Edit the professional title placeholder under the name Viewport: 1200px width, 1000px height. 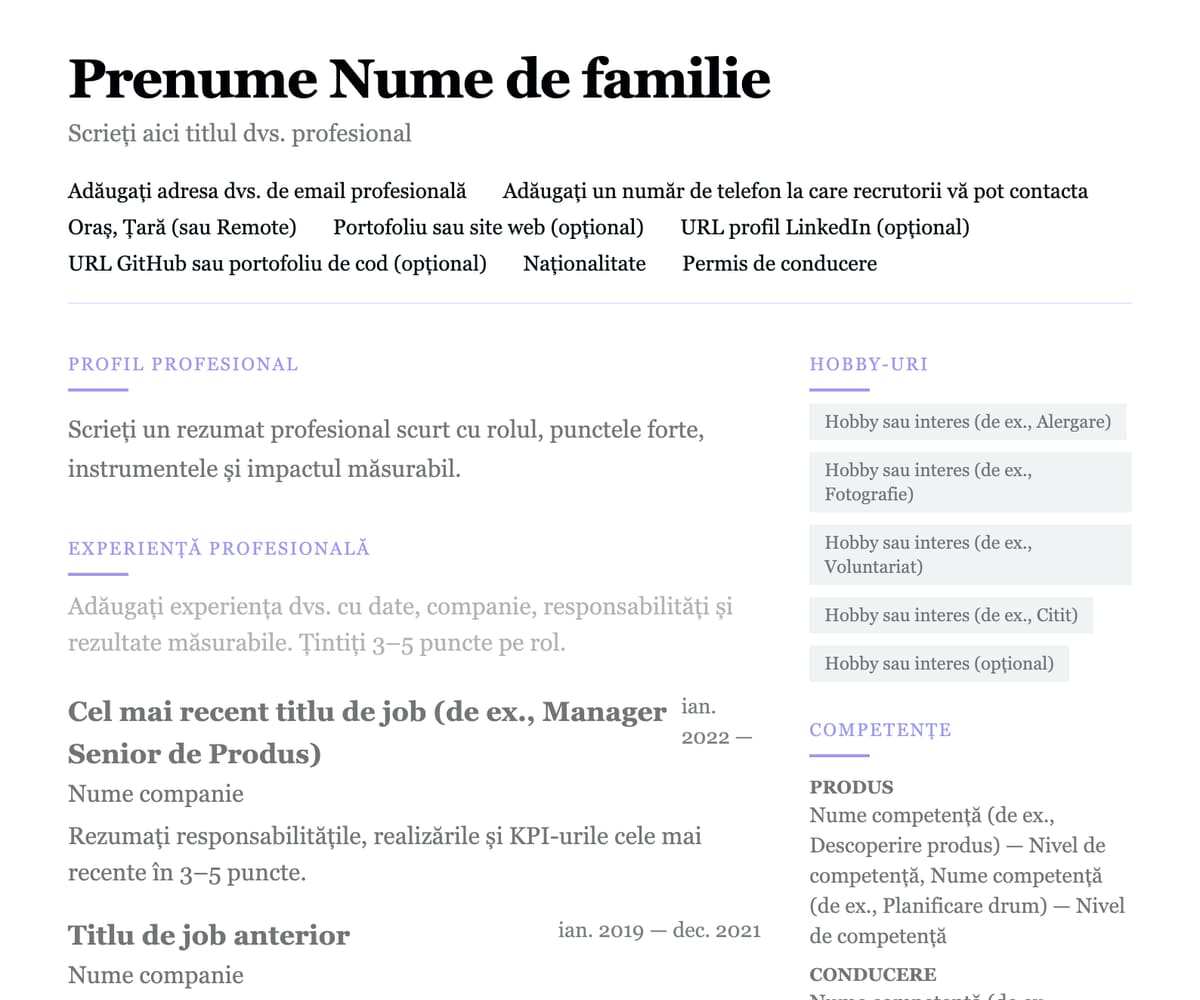(240, 133)
